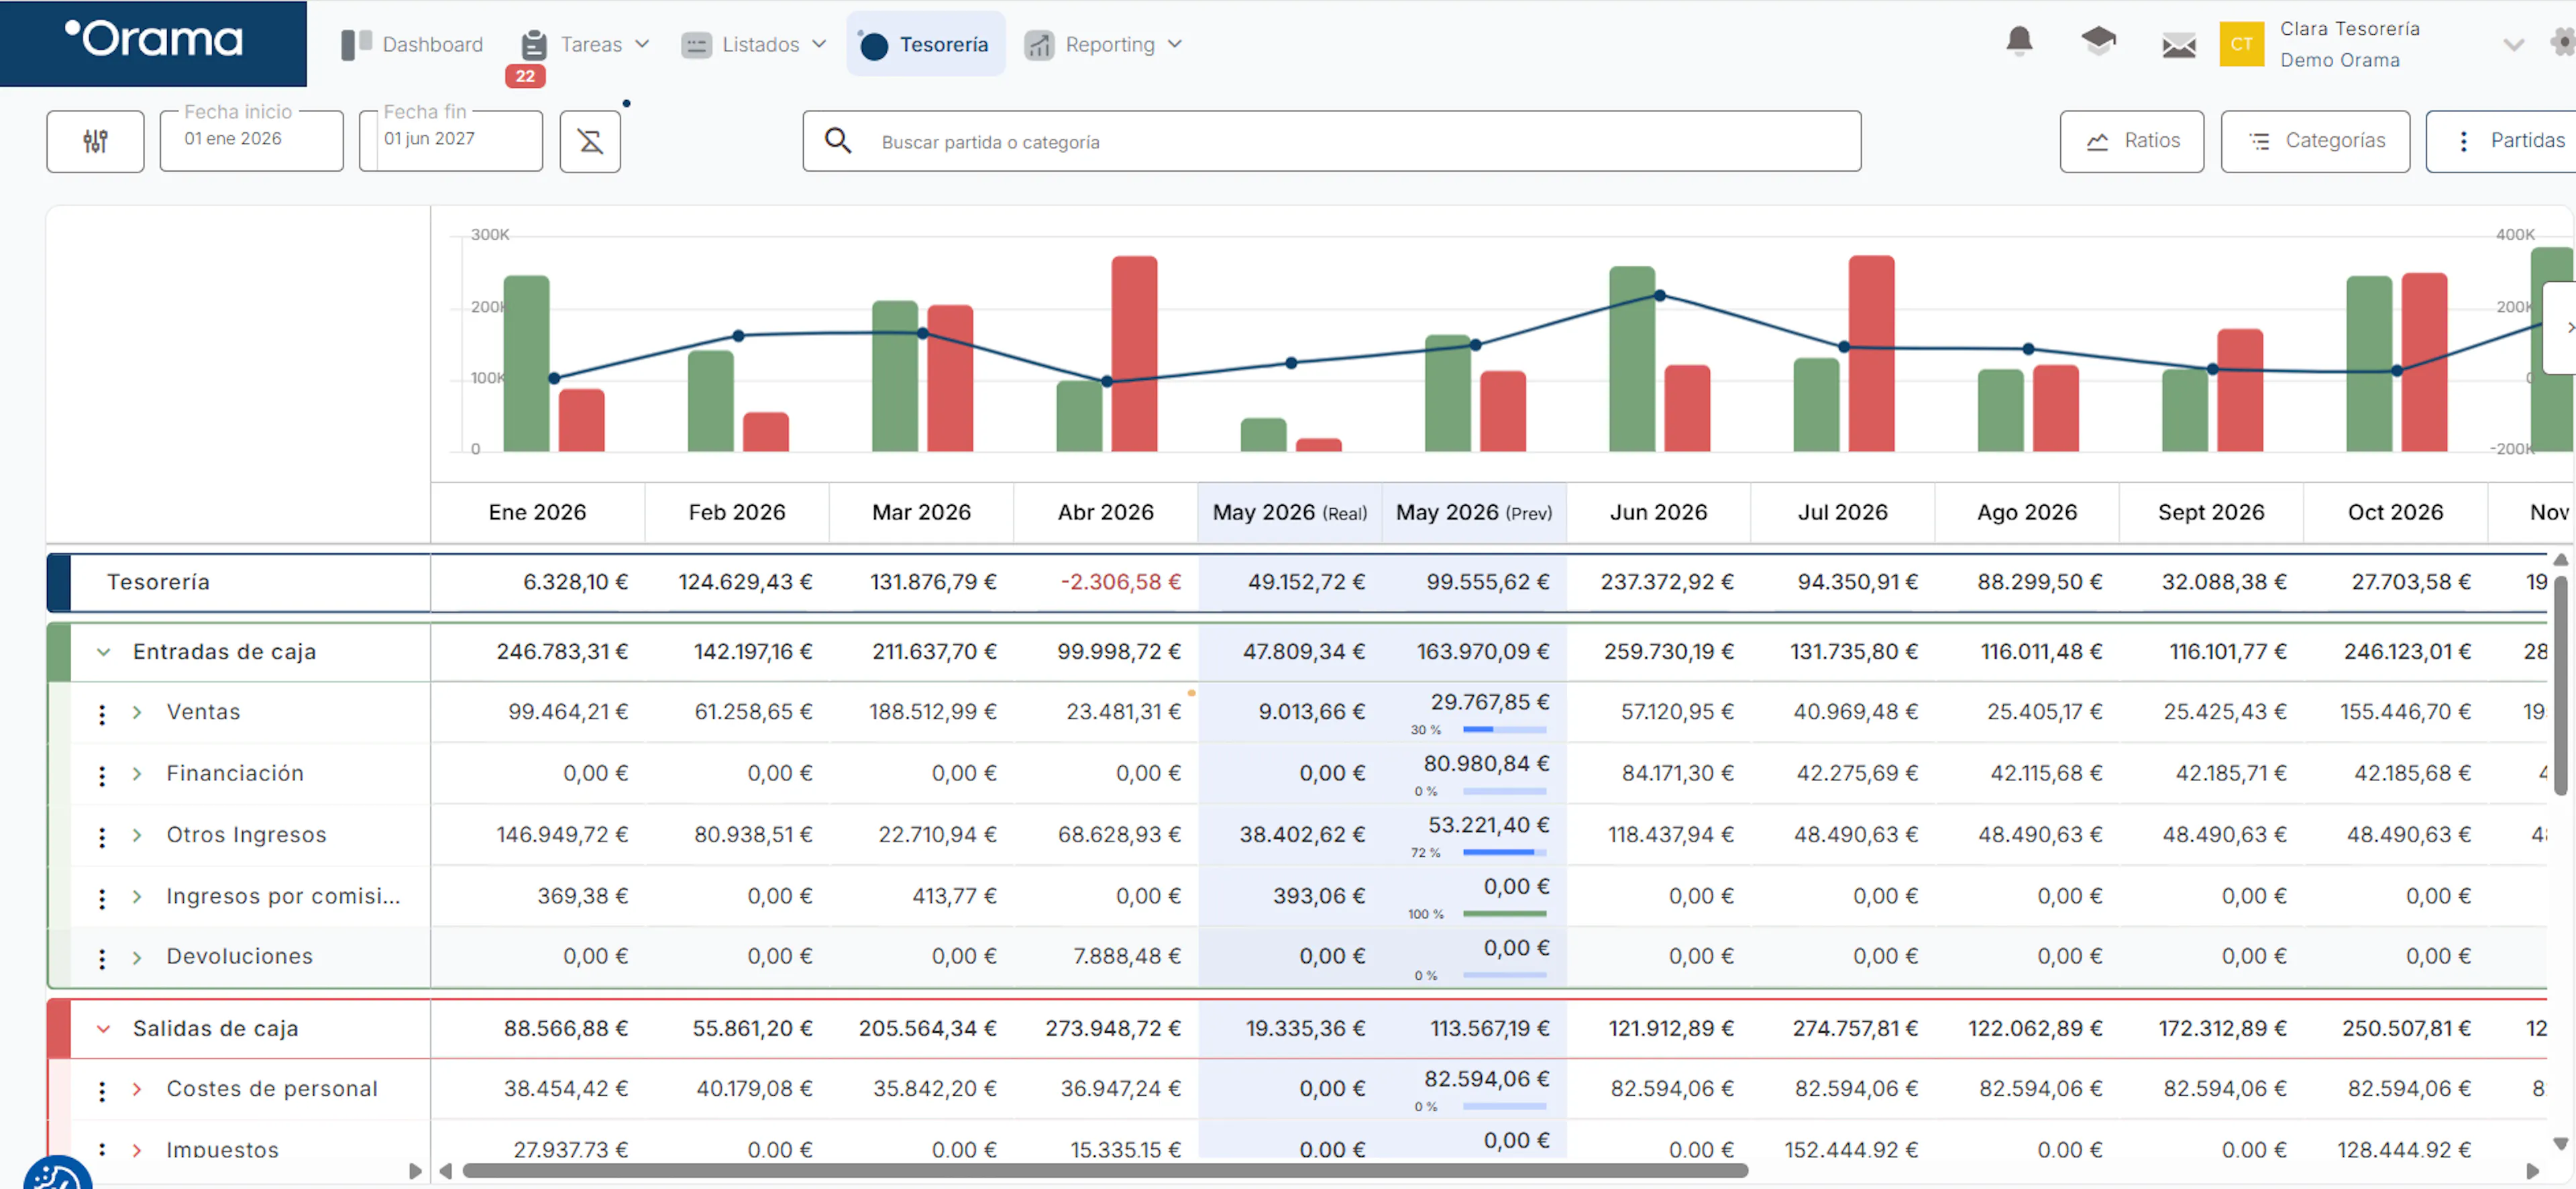Collapse the Salidas de caja section
Screen dimensions: 2576x1189
click(x=103, y=1028)
